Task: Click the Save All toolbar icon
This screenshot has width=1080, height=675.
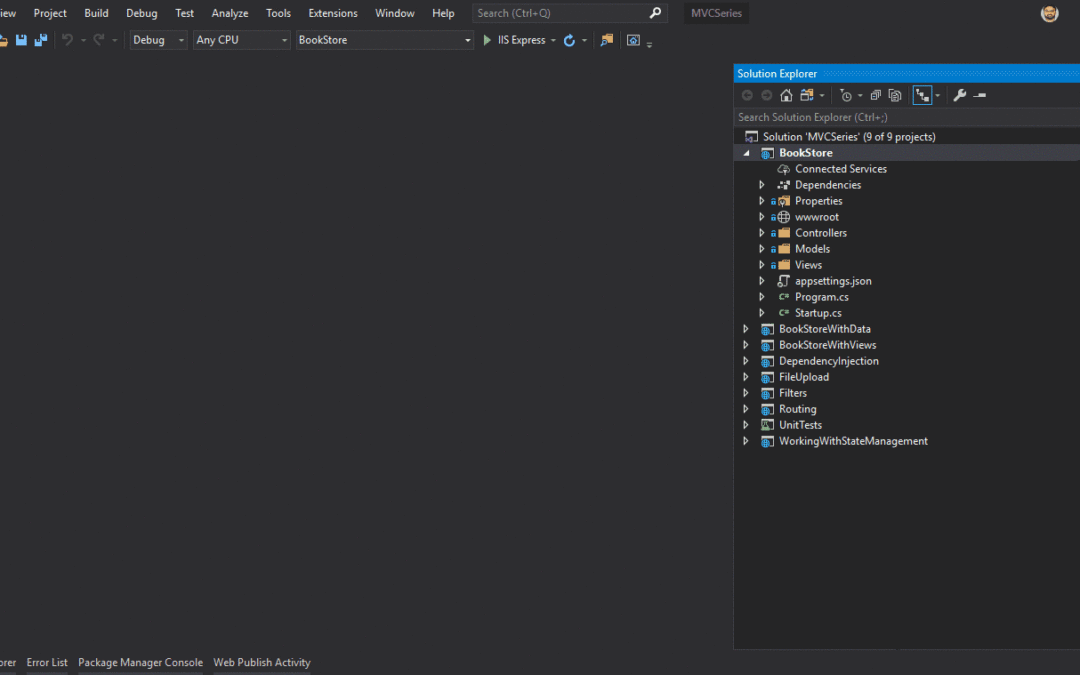Action: (x=41, y=40)
